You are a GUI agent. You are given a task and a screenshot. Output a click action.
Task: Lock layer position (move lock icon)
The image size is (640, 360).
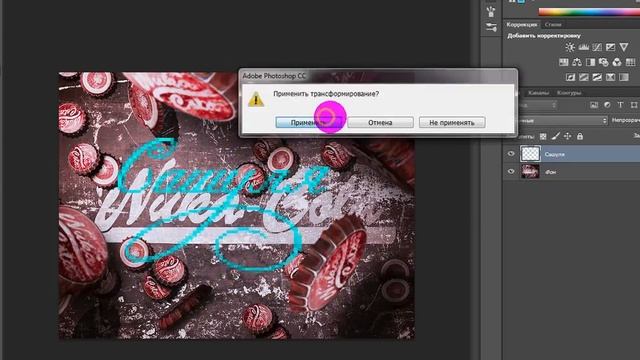pos(568,136)
